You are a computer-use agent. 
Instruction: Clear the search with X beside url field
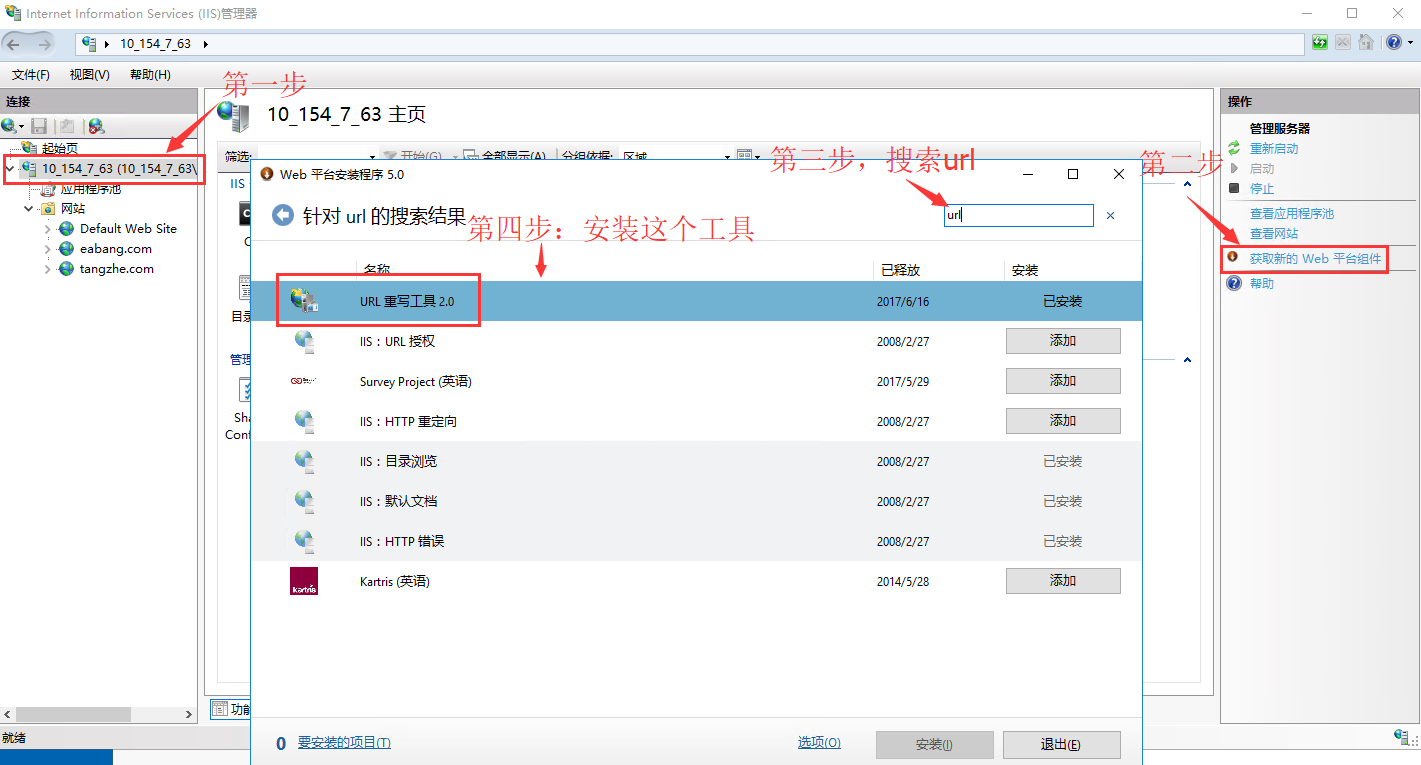point(1110,215)
